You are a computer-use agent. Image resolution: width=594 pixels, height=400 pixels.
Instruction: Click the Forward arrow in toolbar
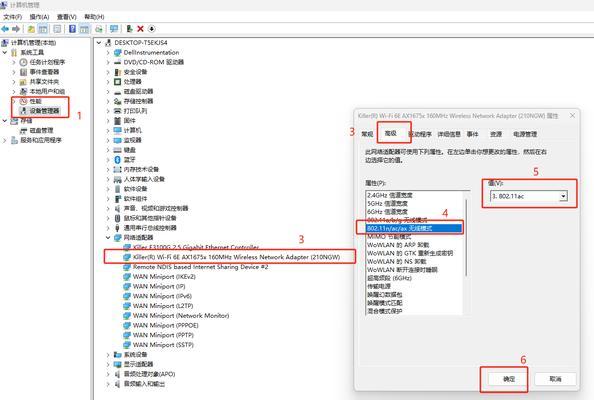(x=16, y=29)
